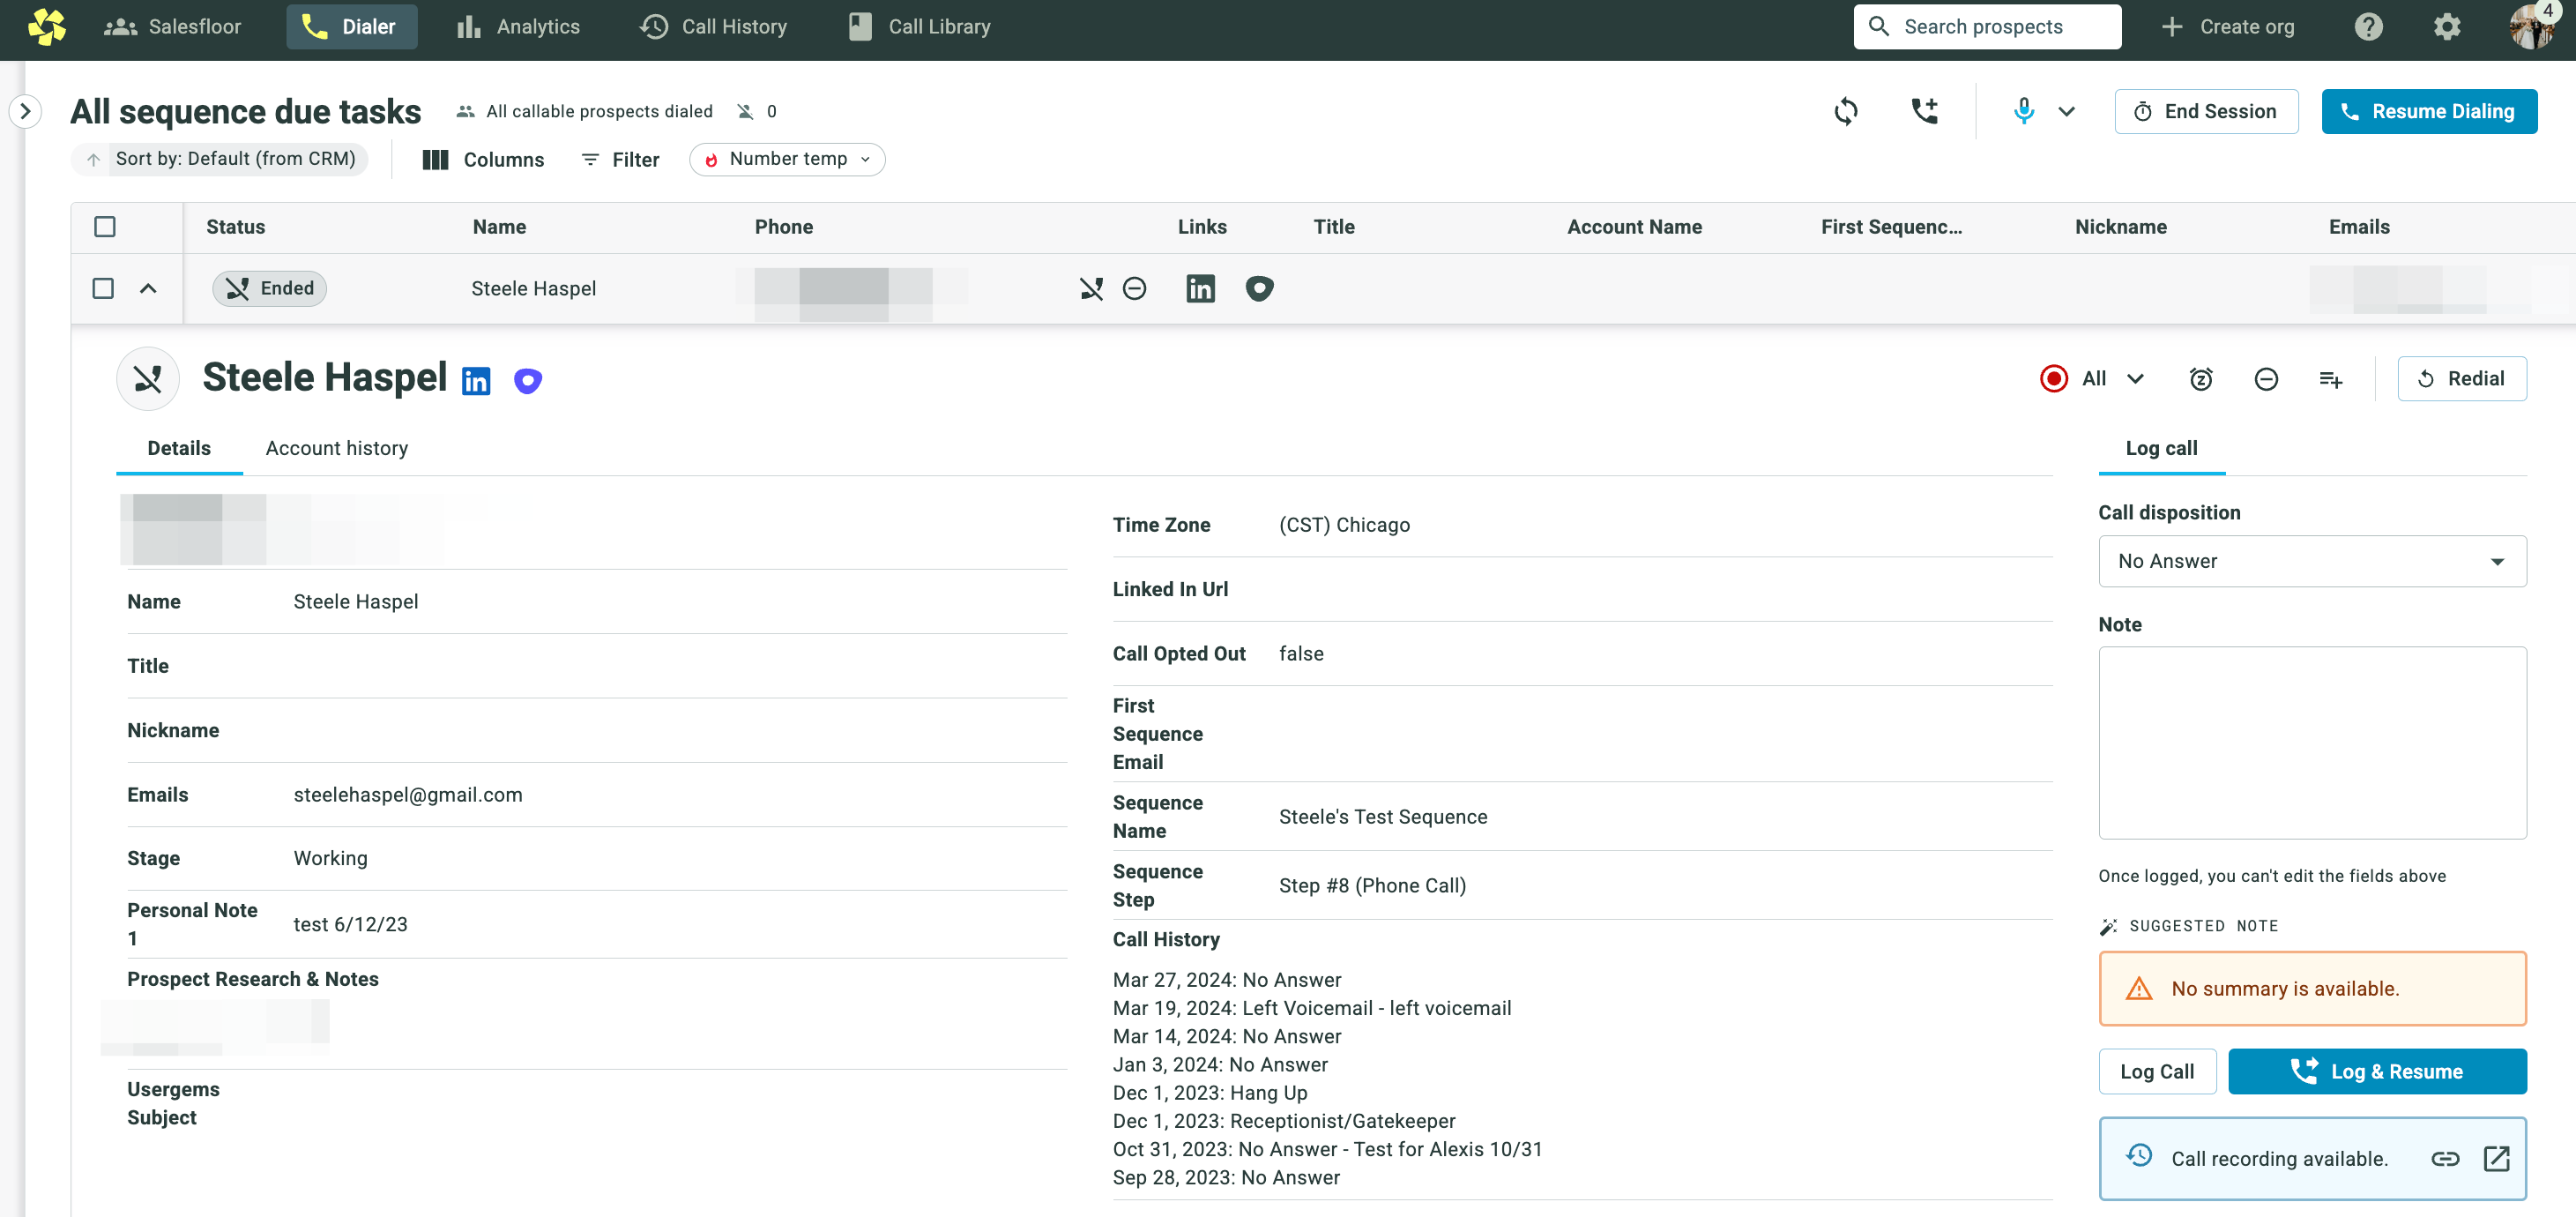Open the help question mark icon
2576x1217 pixels.
pos(2368,27)
